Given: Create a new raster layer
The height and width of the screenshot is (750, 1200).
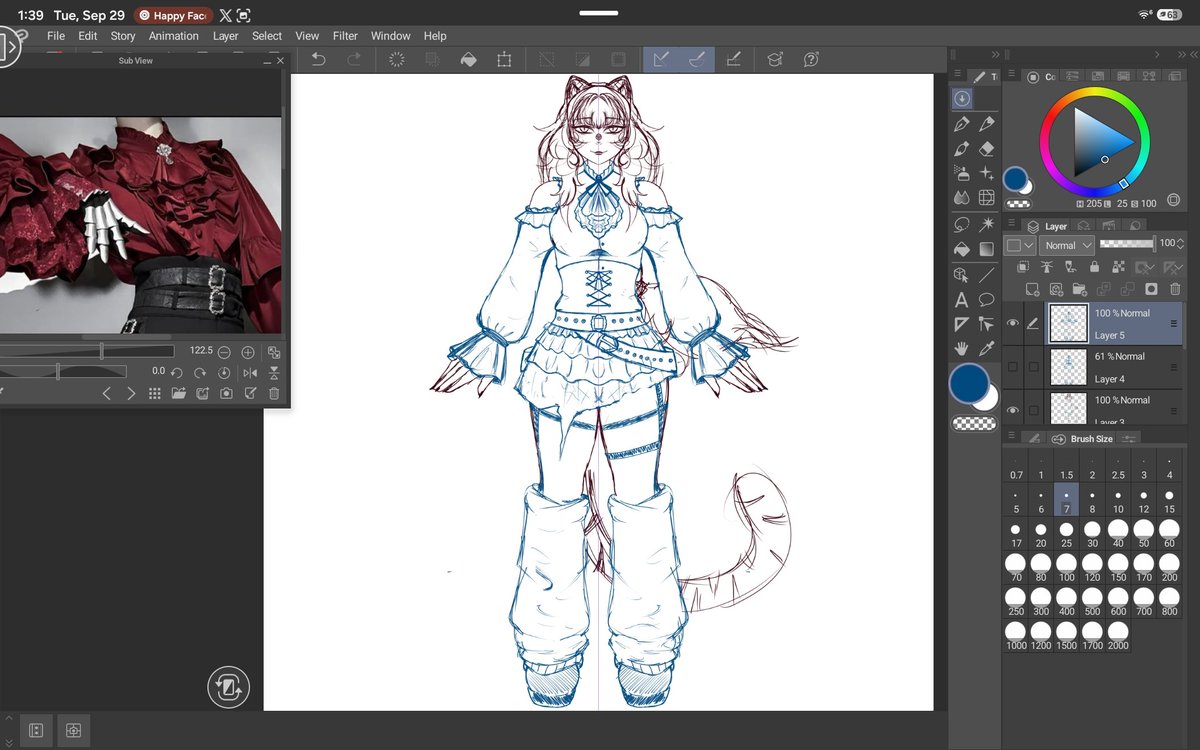Looking at the screenshot, I should (1031, 289).
